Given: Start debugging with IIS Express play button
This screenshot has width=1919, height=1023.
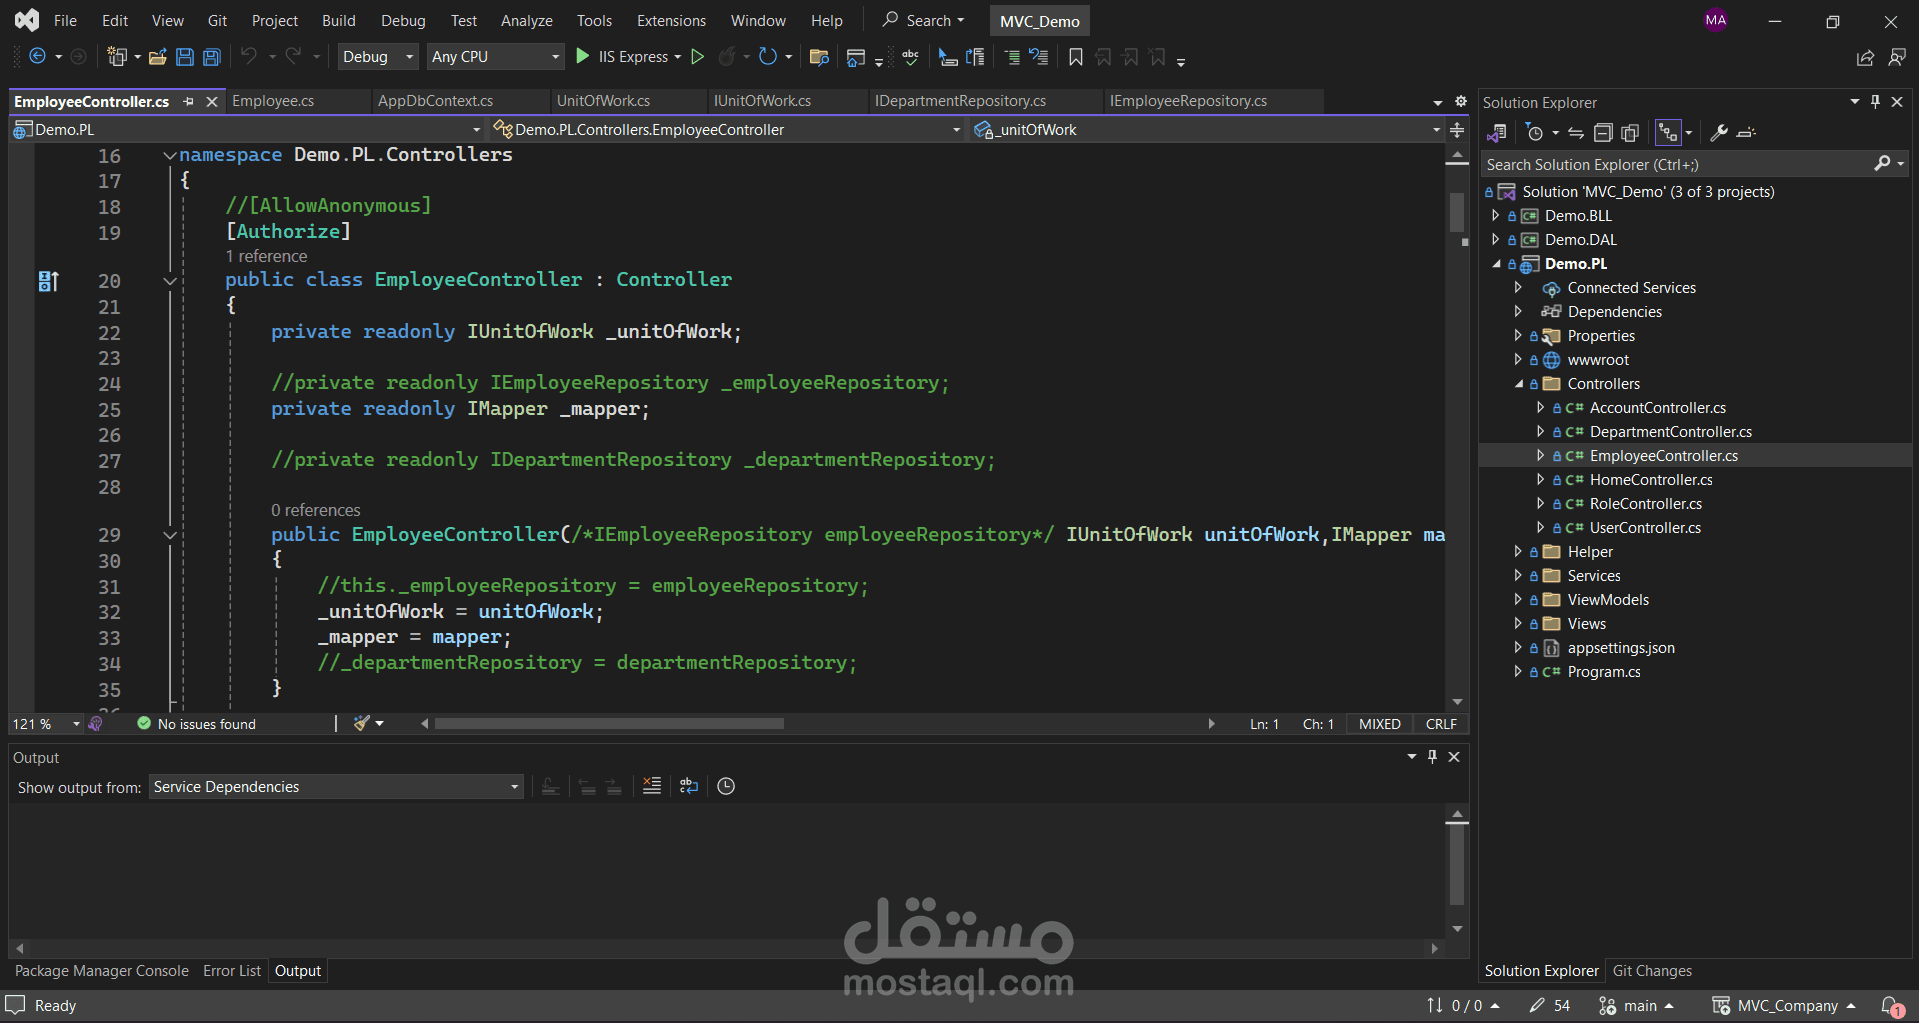Looking at the screenshot, I should click(583, 57).
